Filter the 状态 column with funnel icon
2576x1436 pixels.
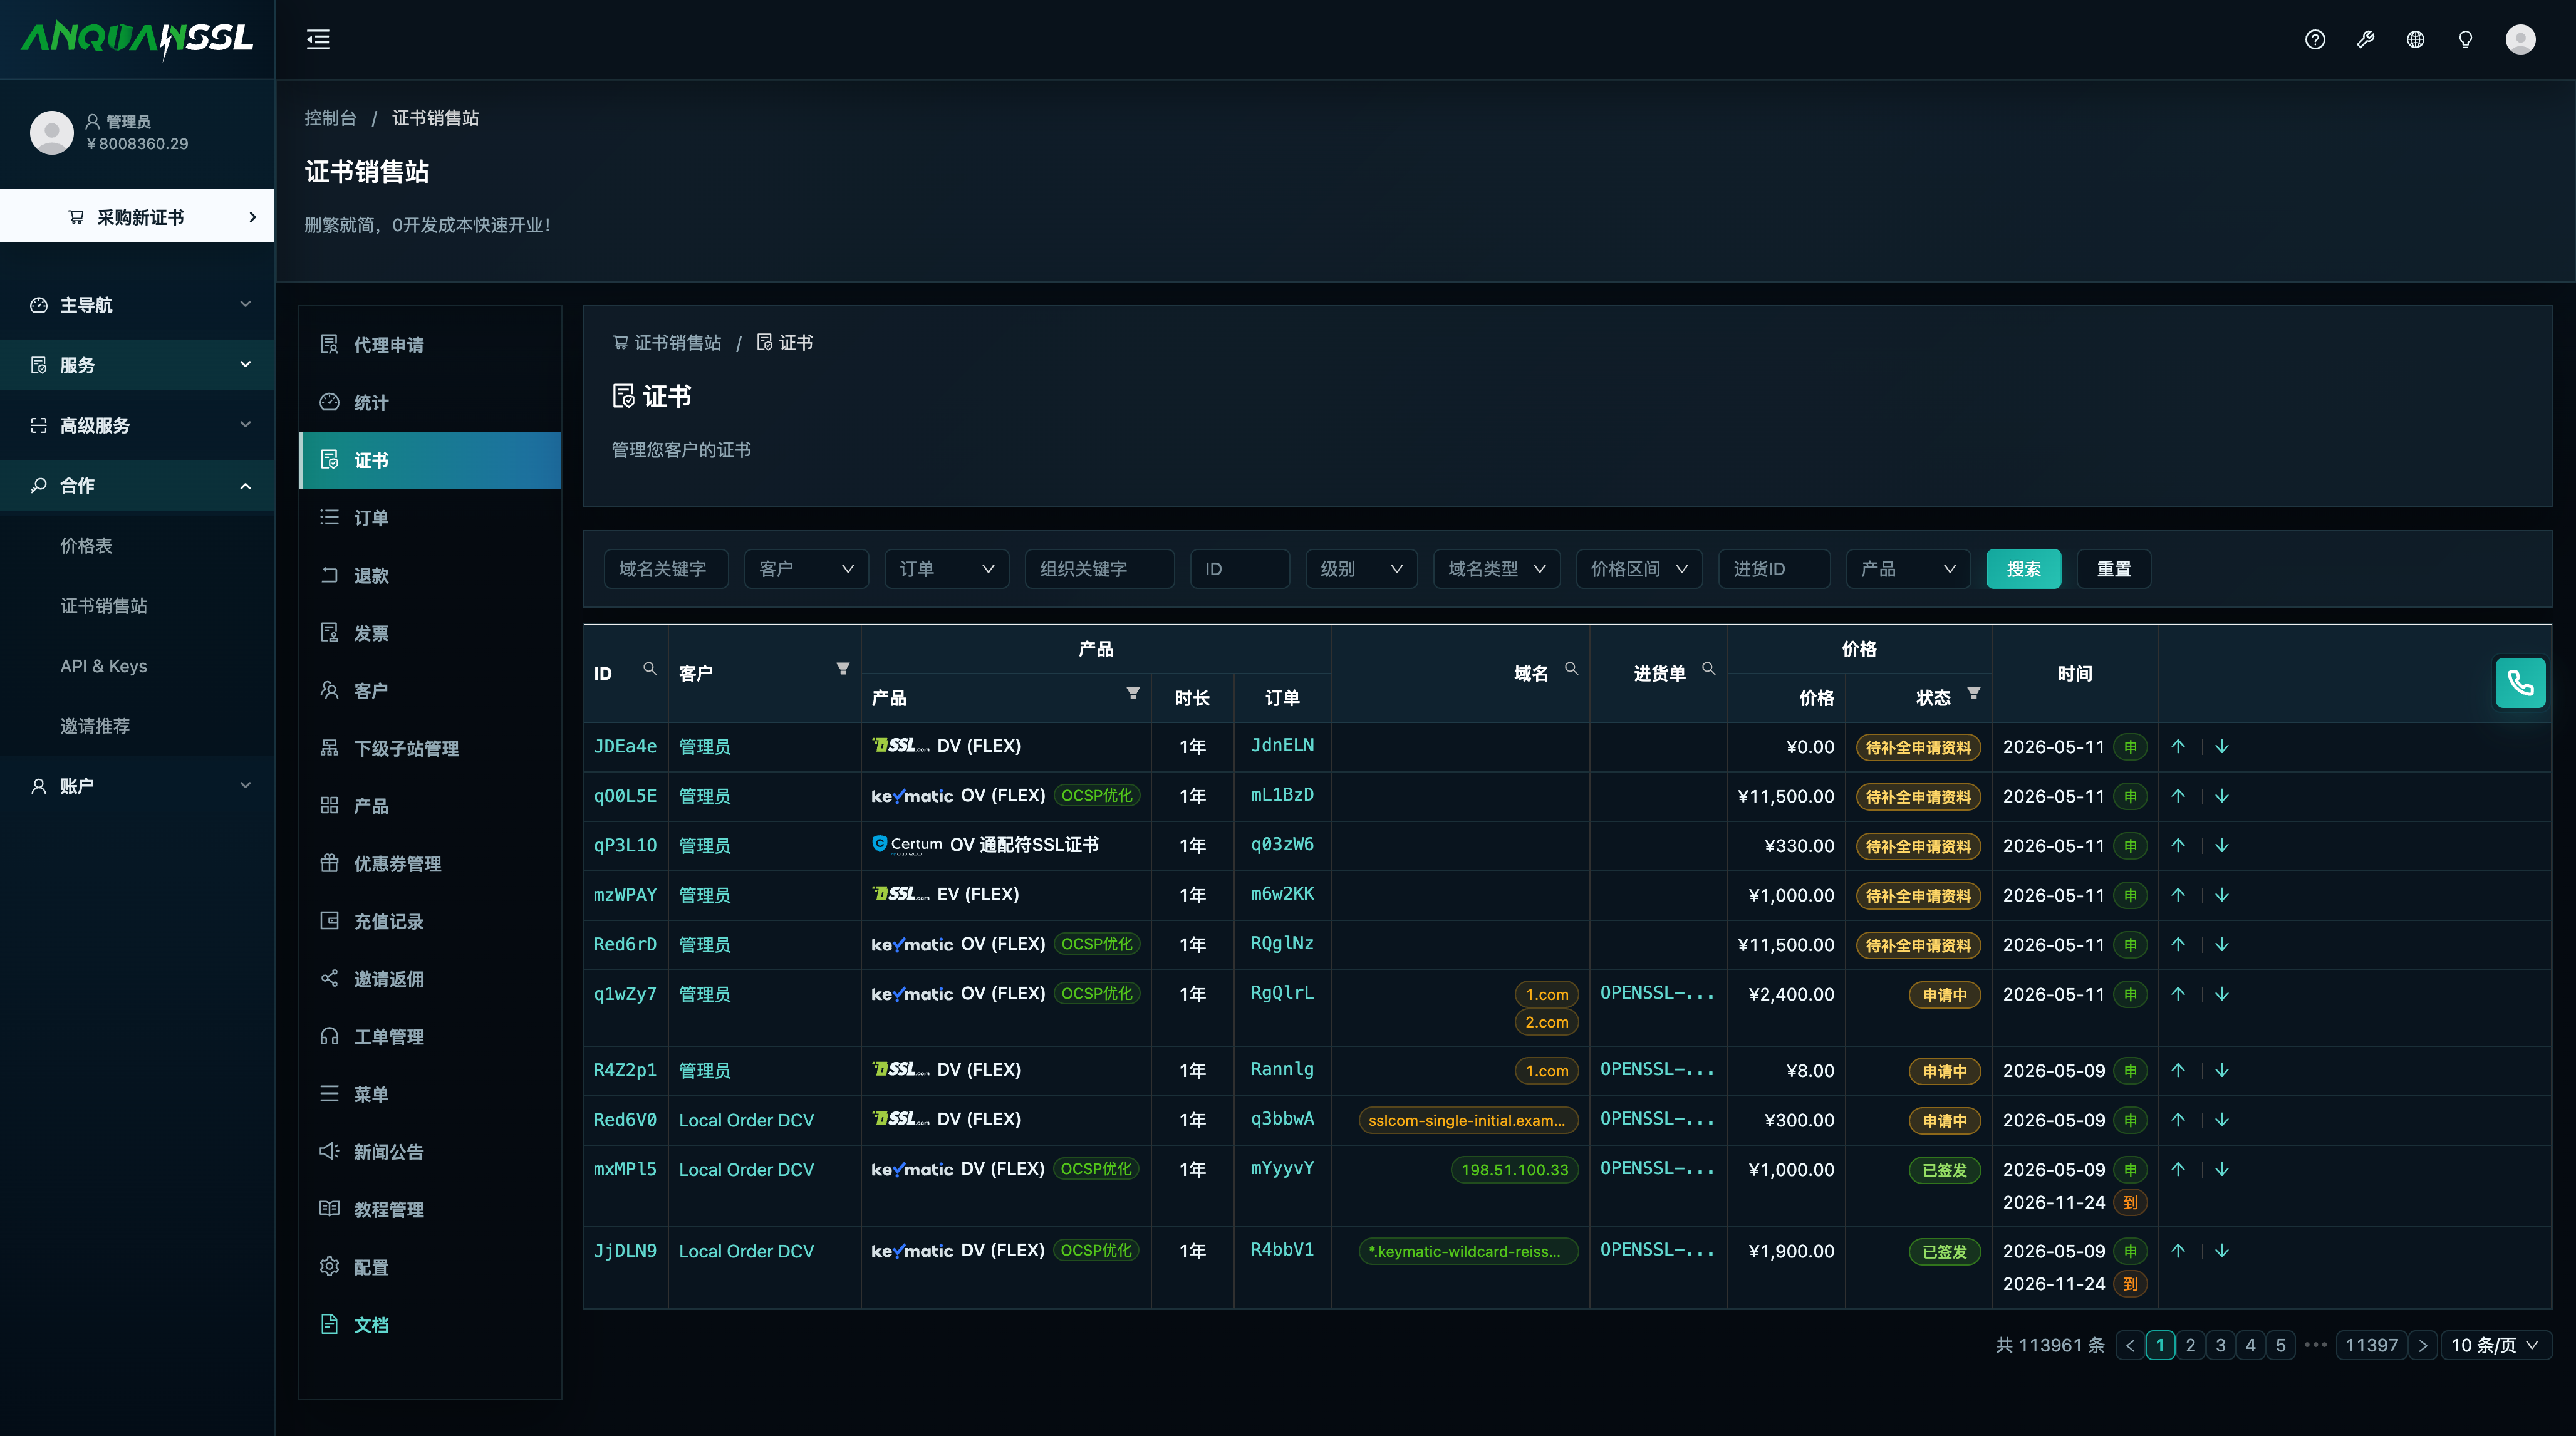1974,693
